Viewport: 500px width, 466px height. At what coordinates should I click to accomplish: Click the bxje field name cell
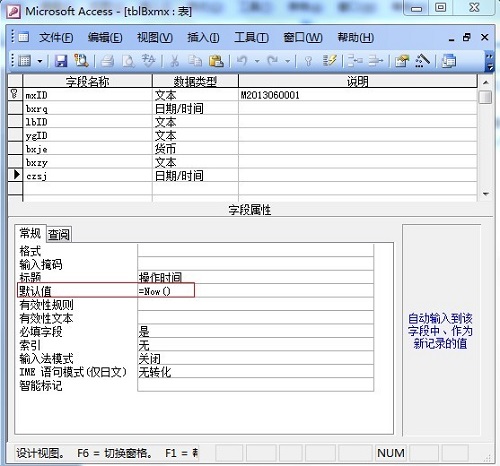click(x=87, y=149)
